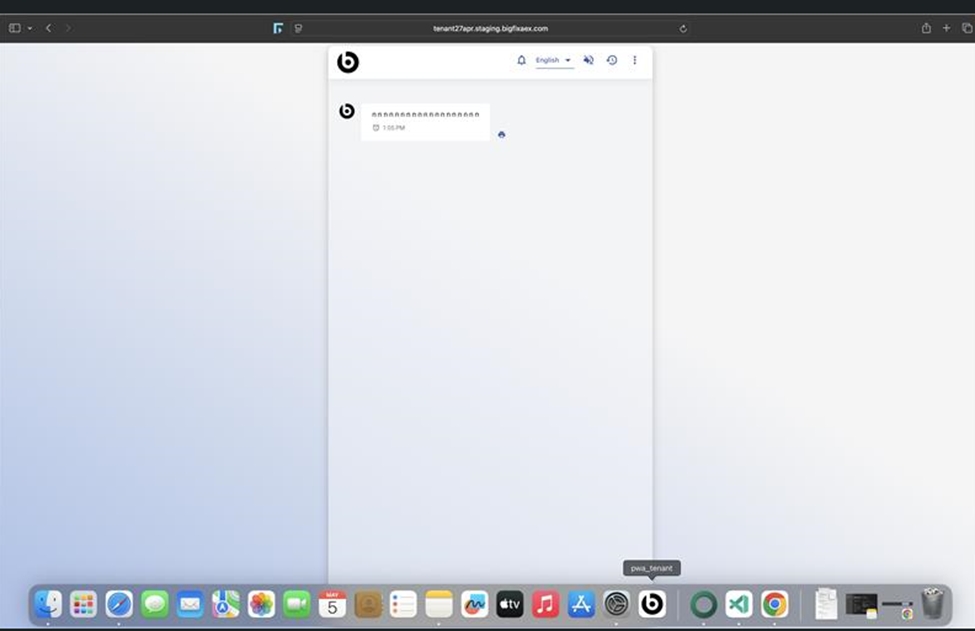Click the tenant27apr.staging address bar

(x=491, y=28)
